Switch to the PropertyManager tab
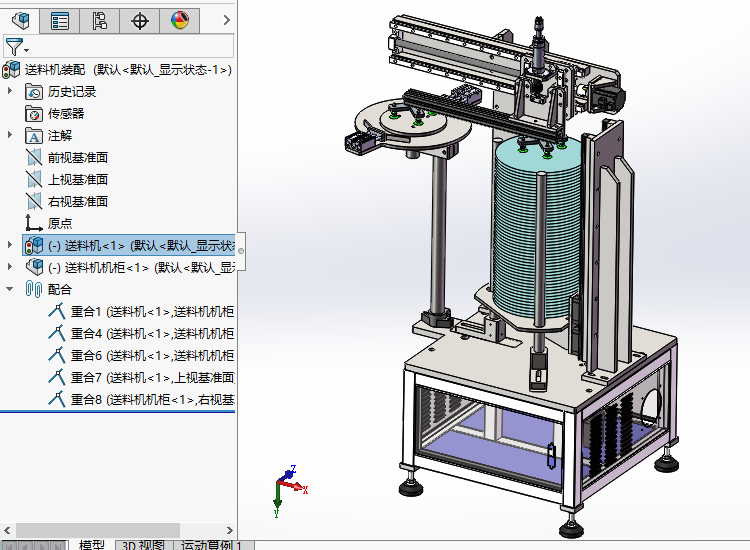Image resolution: width=750 pixels, height=550 pixels. click(x=60, y=21)
